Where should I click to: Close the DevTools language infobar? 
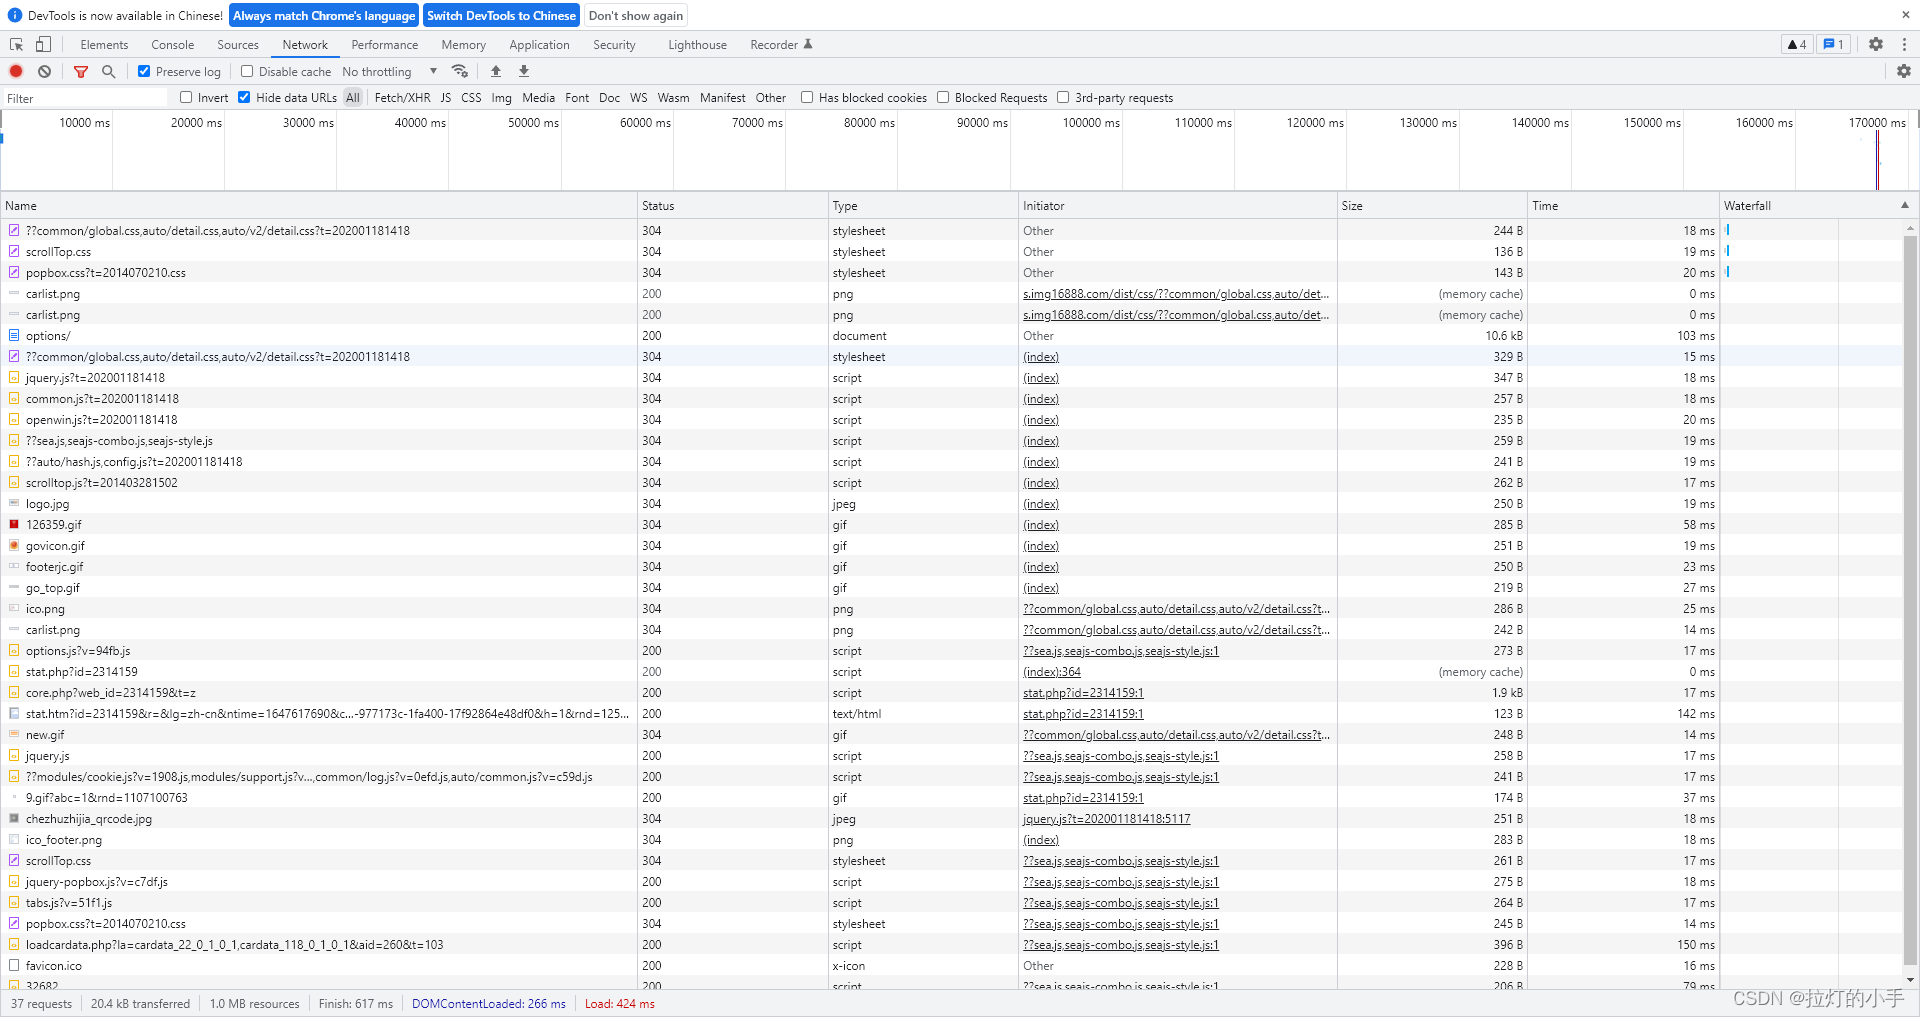(1905, 15)
